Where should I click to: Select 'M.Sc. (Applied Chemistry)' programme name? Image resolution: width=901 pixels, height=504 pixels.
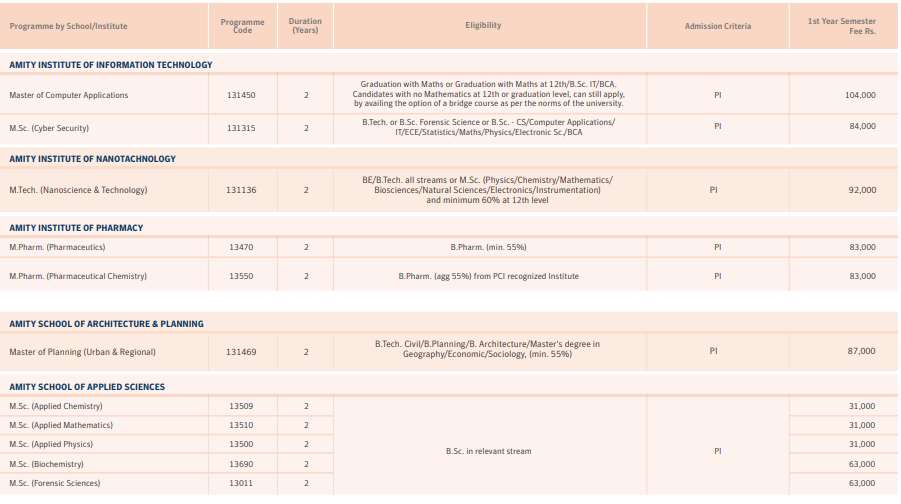pyautogui.click(x=56, y=406)
